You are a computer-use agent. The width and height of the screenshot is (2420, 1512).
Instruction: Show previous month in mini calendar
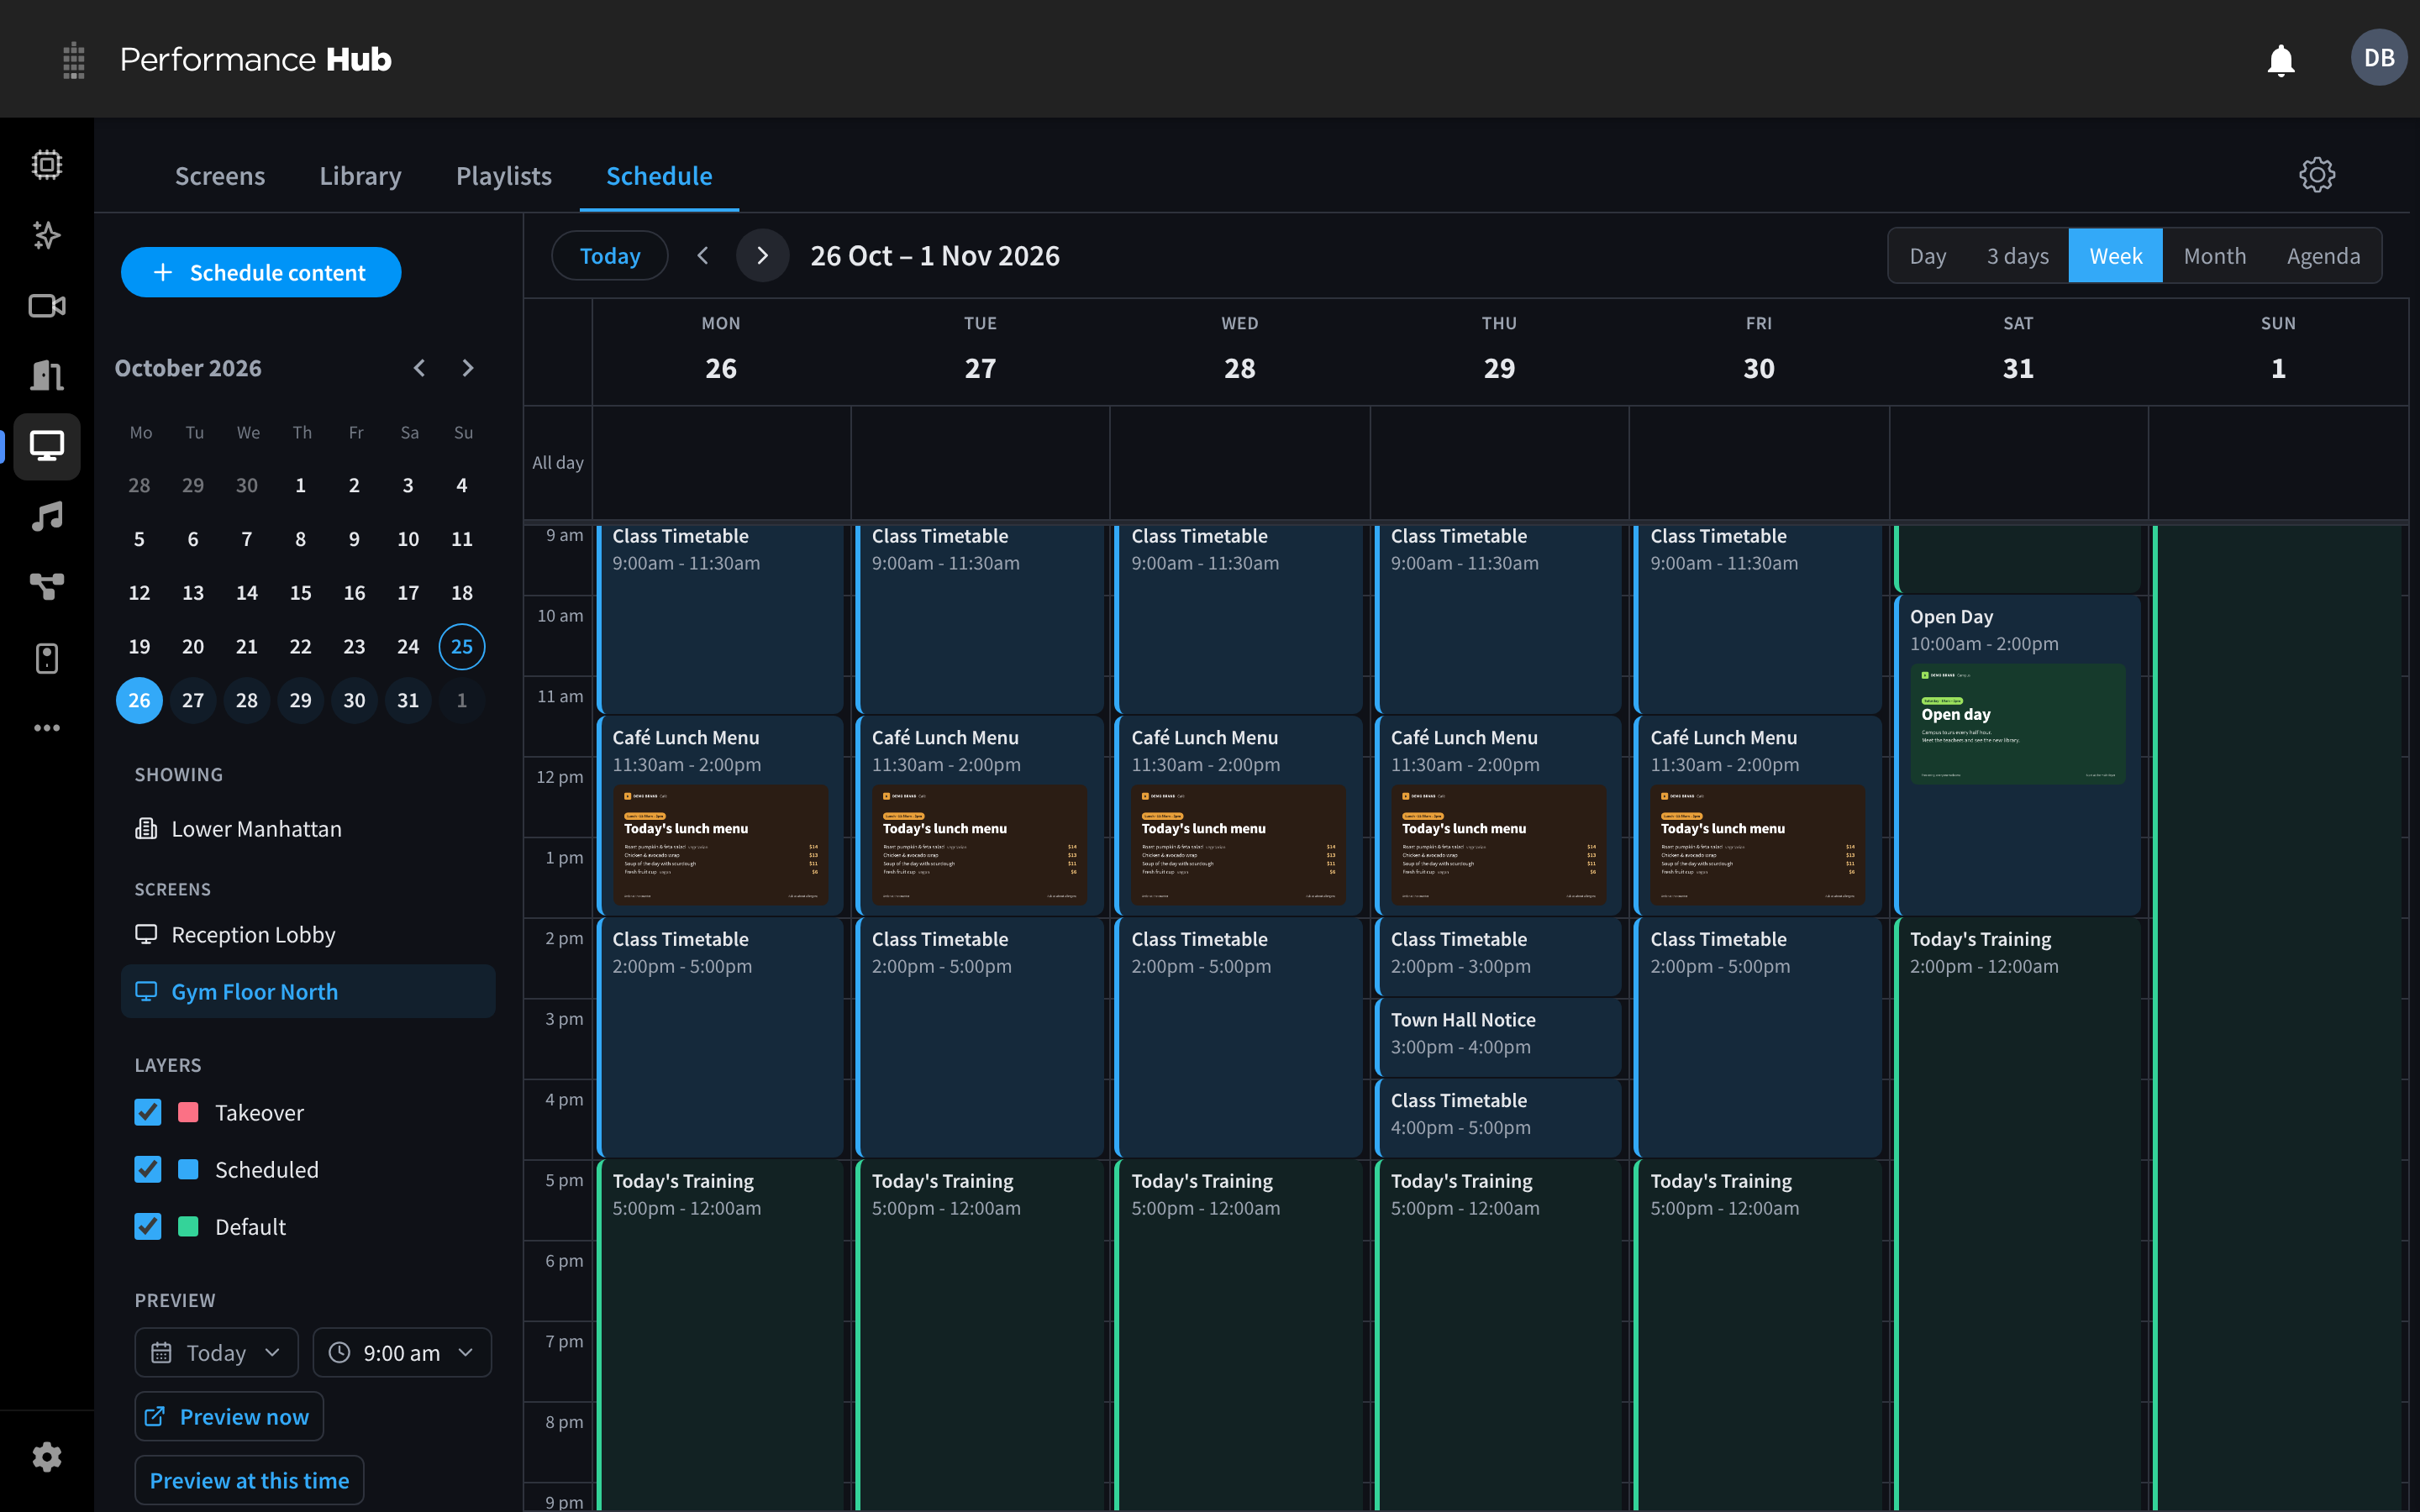coord(419,368)
